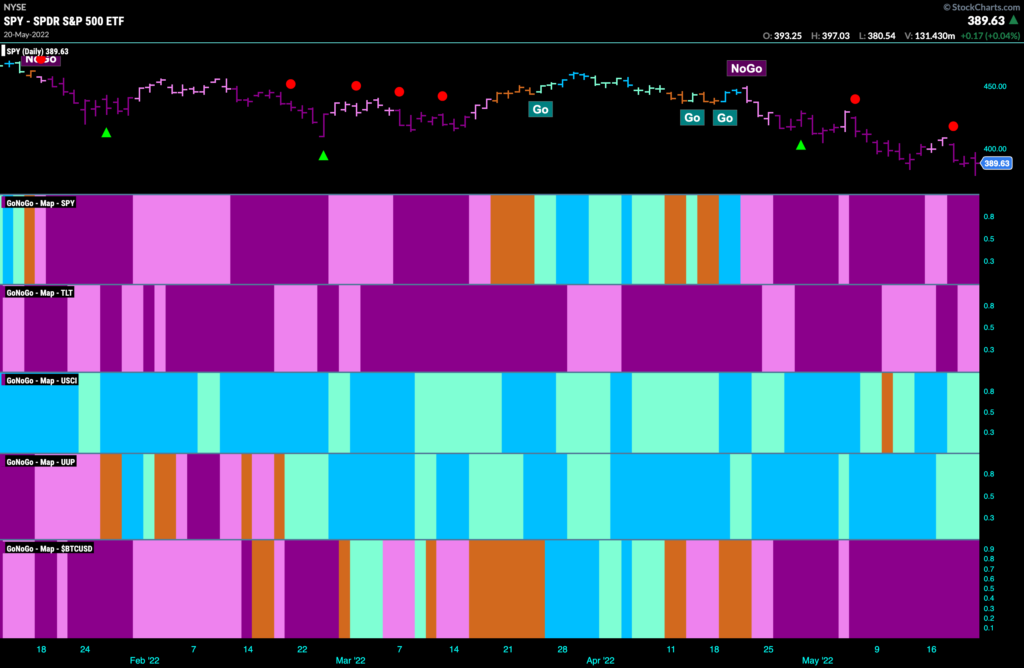Image resolution: width=1024 pixels, height=668 pixels.
Task: Click the green up arrow beside 389.63 header price
Action: [x=1014, y=20]
